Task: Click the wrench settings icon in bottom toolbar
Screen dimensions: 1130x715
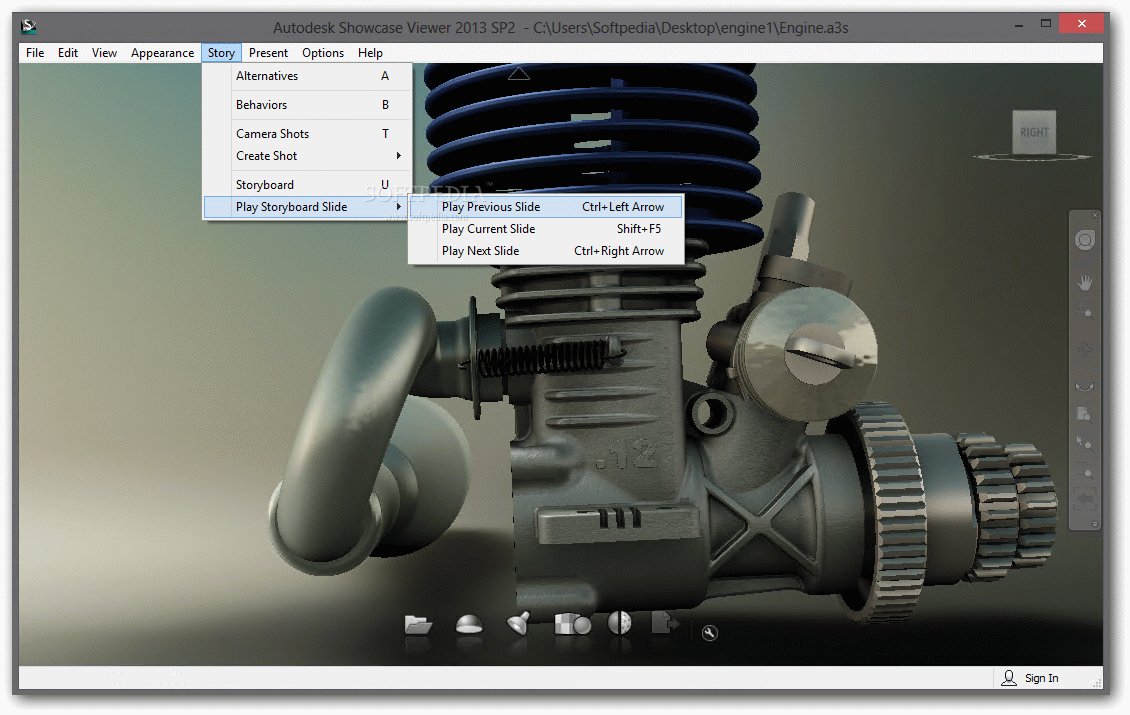Action: pyautogui.click(x=710, y=633)
